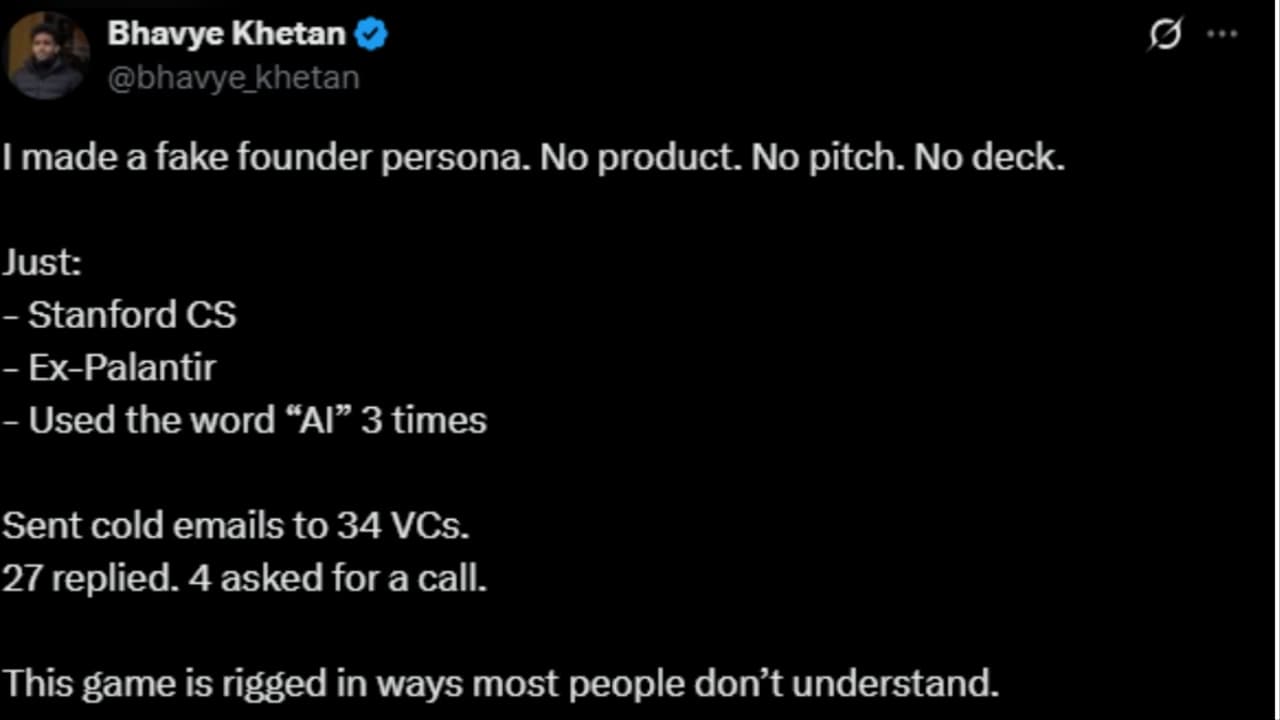Open the three-dot More options menu
The width and height of the screenshot is (1280, 720).
1222,34
